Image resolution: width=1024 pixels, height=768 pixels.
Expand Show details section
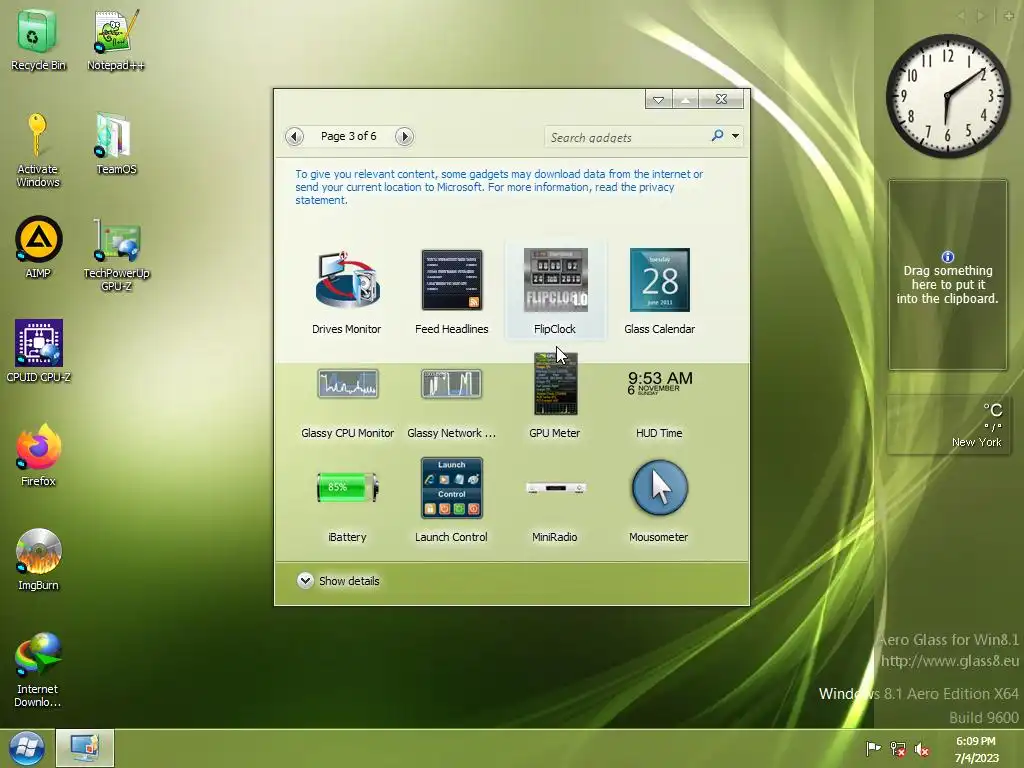tap(338, 581)
